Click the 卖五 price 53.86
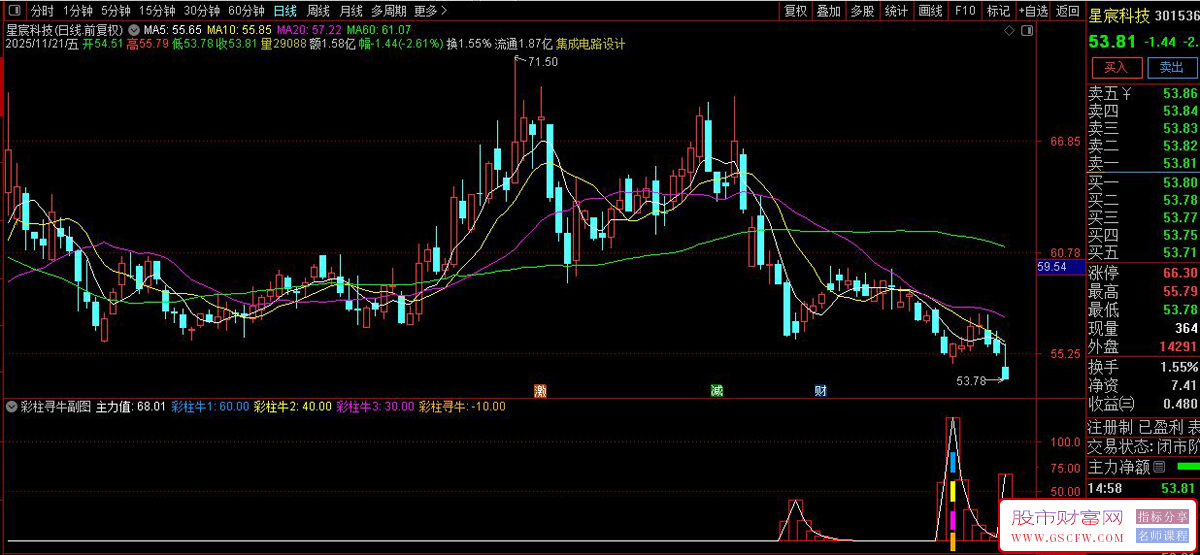1200x555 pixels. point(1180,94)
